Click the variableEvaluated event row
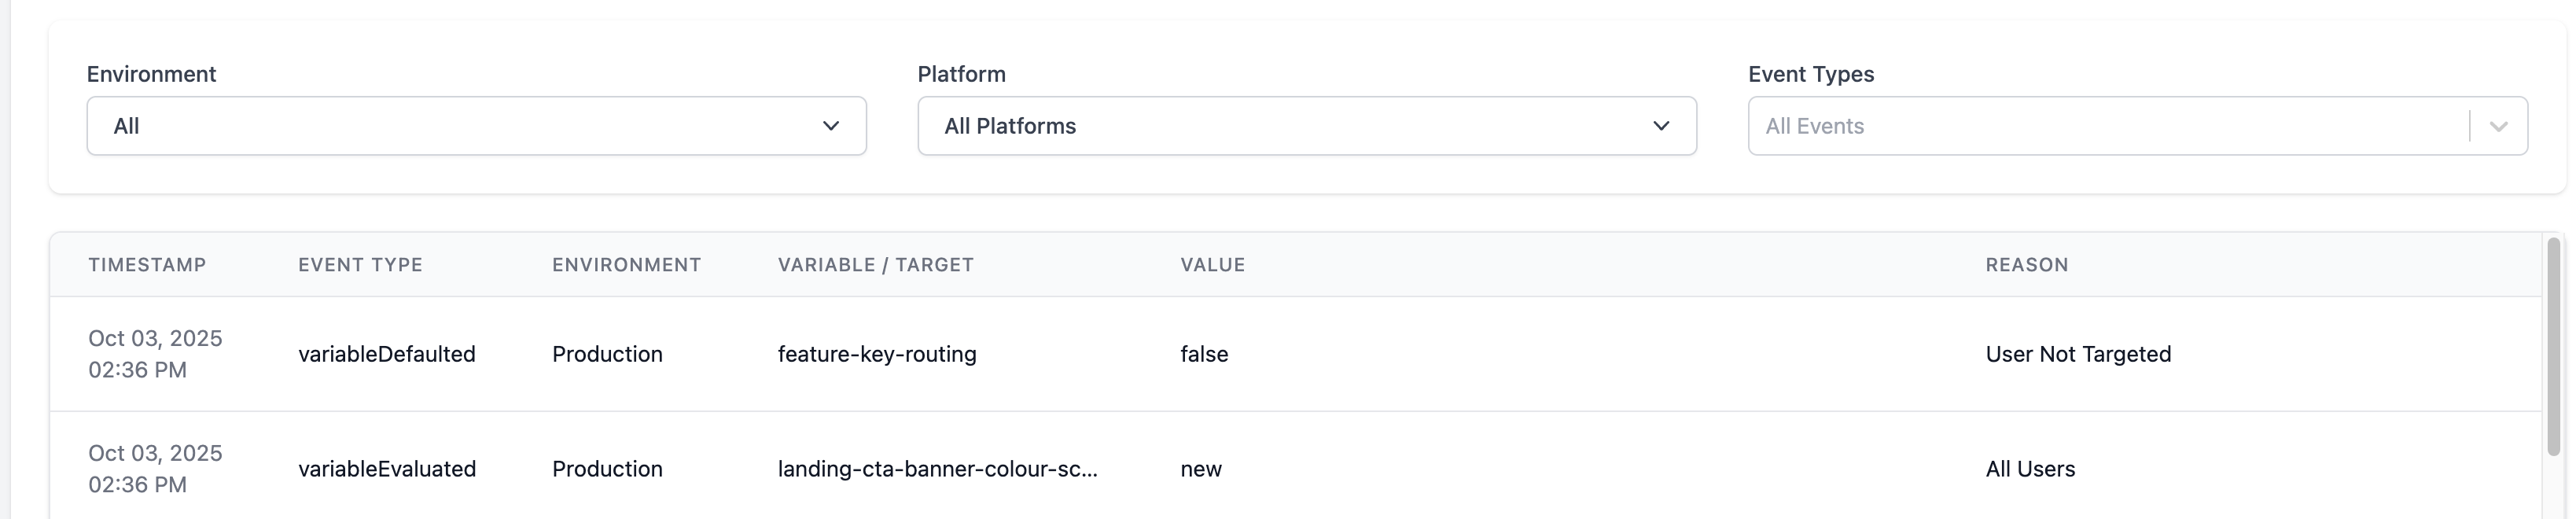Image resolution: width=2576 pixels, height=519 pixels. [386, 469]
